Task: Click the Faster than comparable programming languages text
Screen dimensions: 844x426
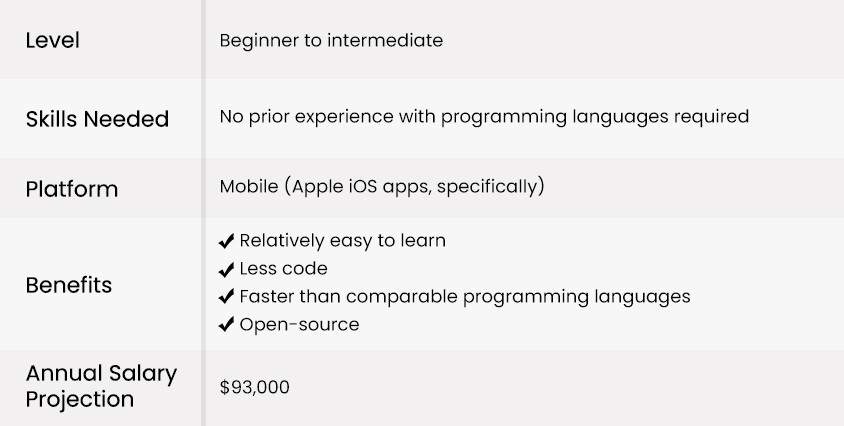Action: coord(465,297)
